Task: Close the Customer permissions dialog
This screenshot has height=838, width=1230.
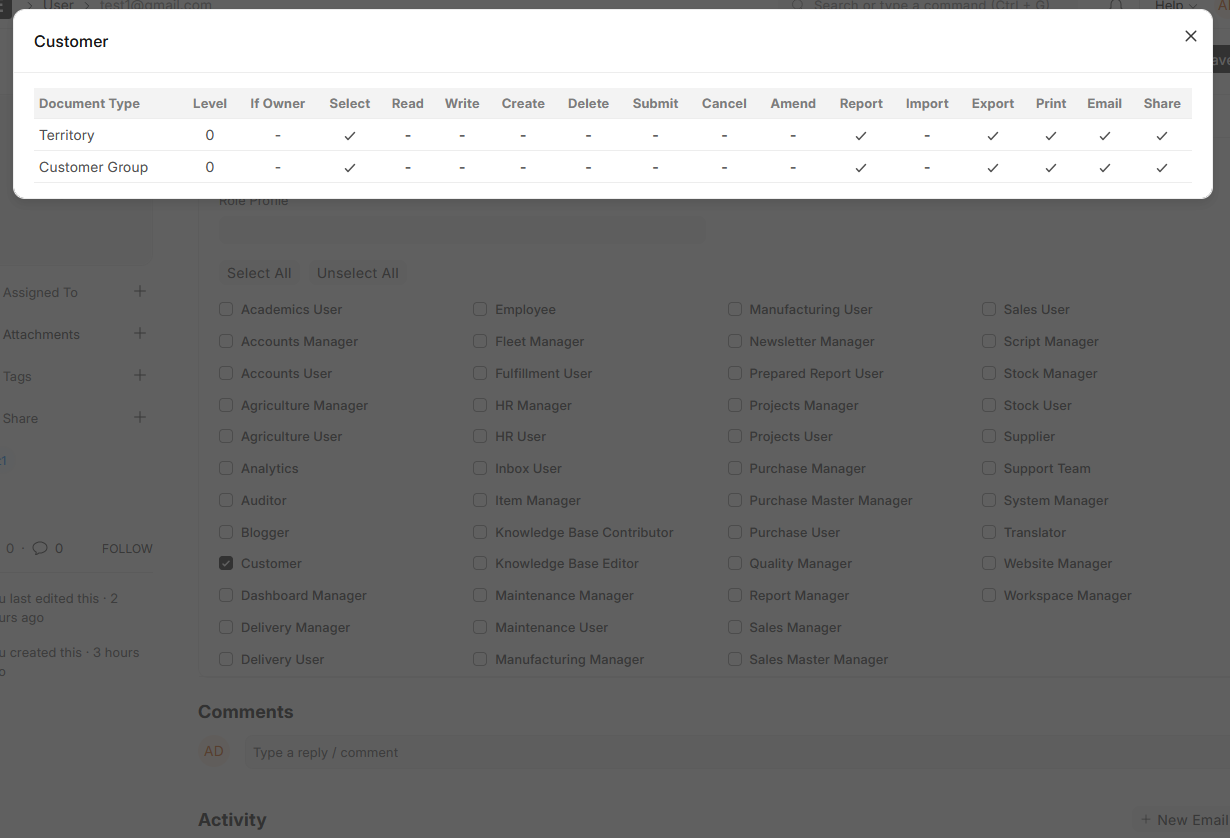Action: point(1190,36)
